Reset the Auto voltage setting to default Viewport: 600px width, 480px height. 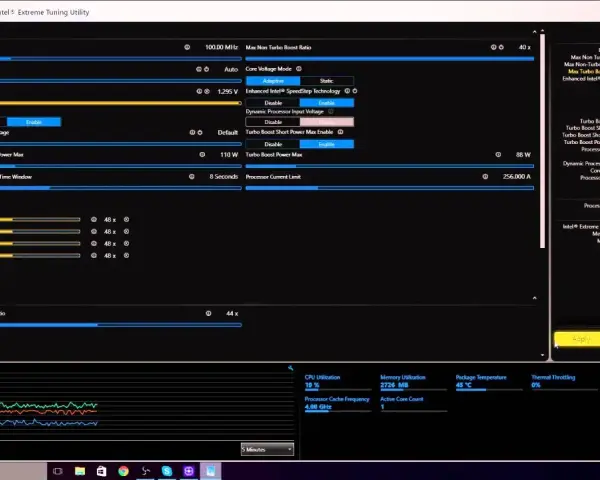point(207,69)
